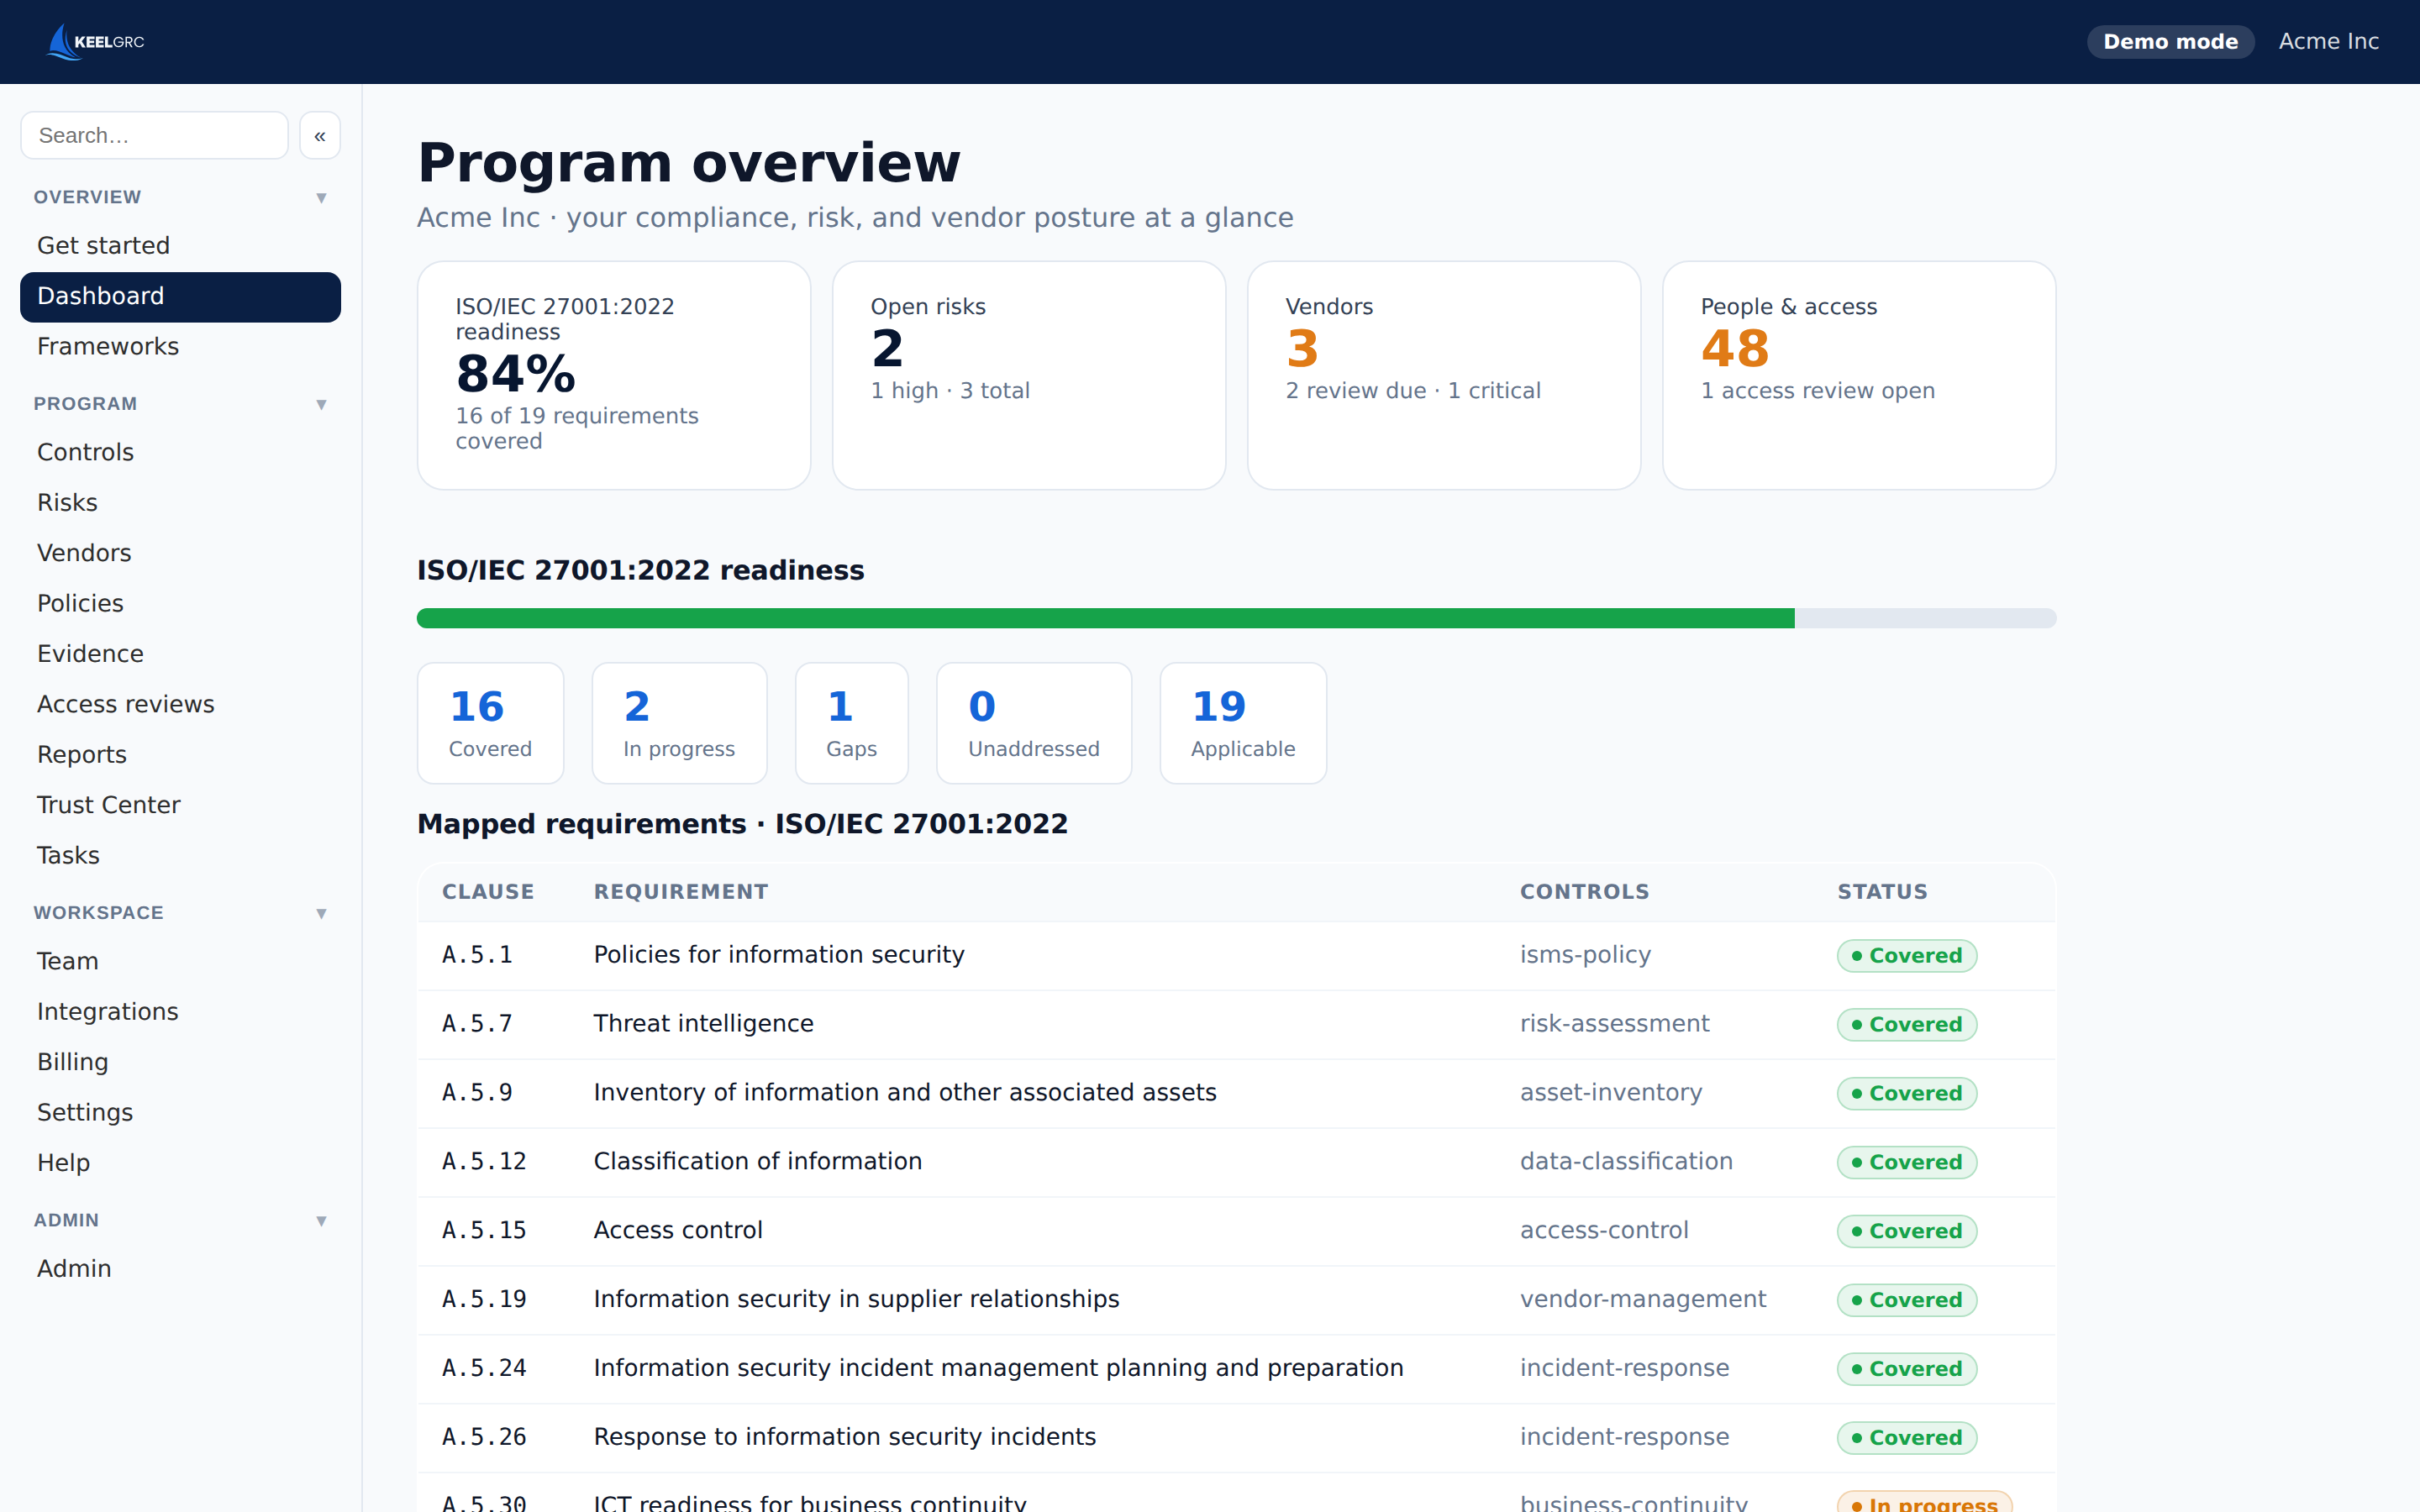Open the People & access card
The image size is (2420, 1512).
pyautogui.click(x=1859, y=375)
